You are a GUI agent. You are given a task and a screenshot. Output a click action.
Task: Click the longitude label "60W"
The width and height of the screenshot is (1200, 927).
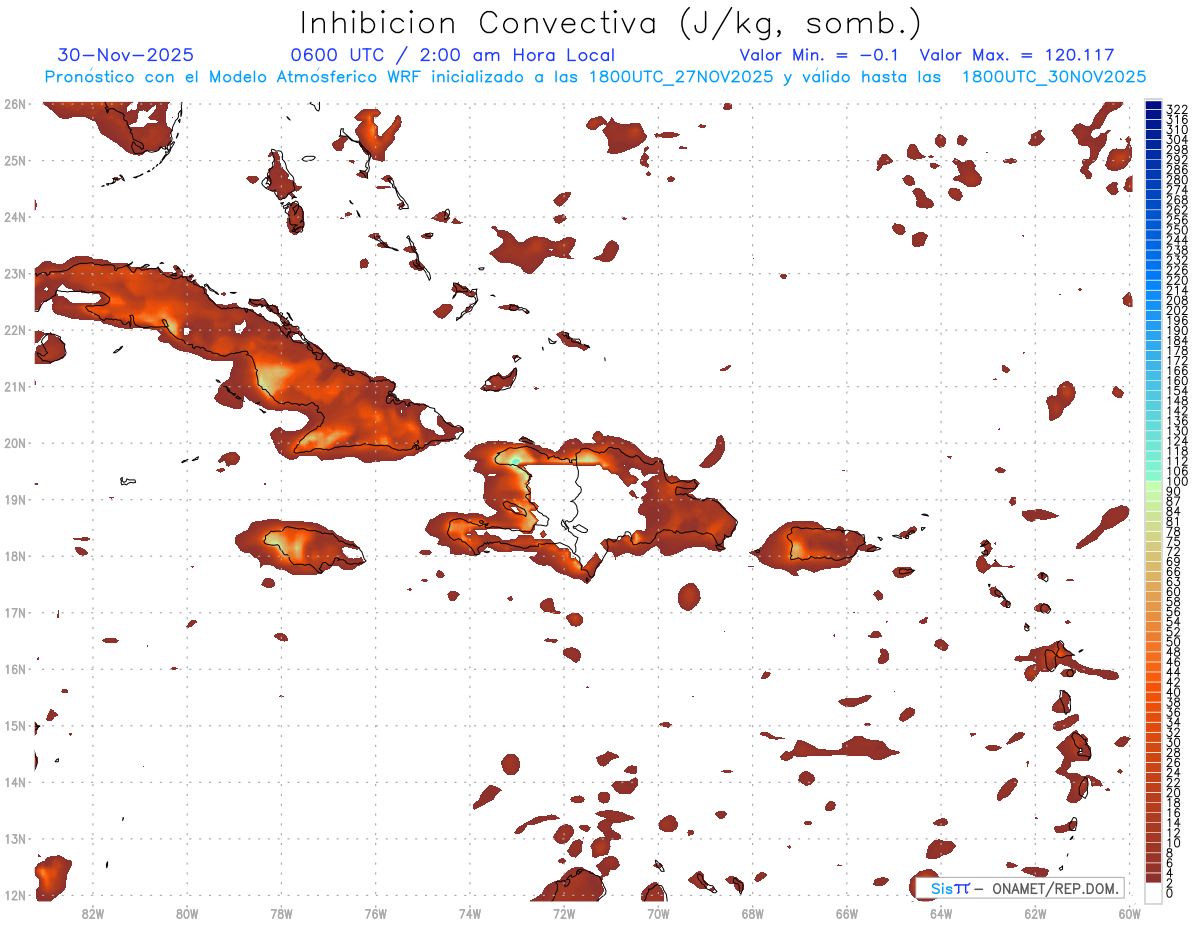coord(1129,913)
